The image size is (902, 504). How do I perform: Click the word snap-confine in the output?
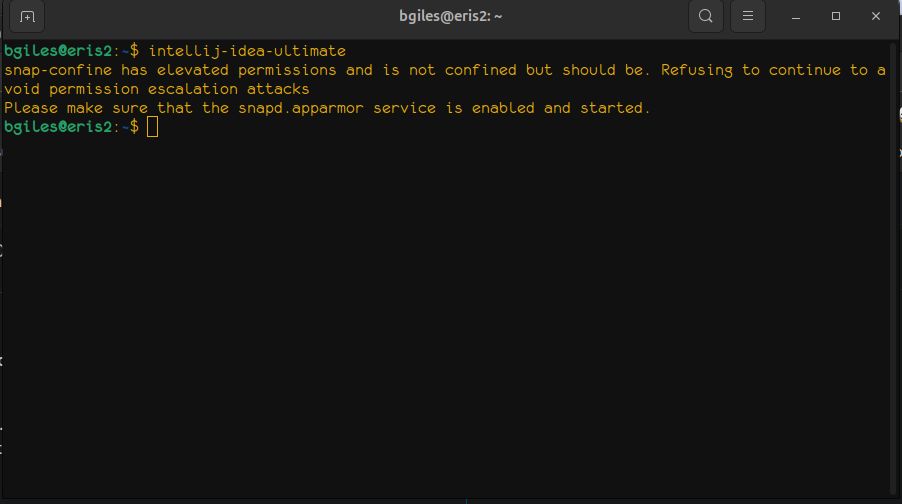(58, 70)
